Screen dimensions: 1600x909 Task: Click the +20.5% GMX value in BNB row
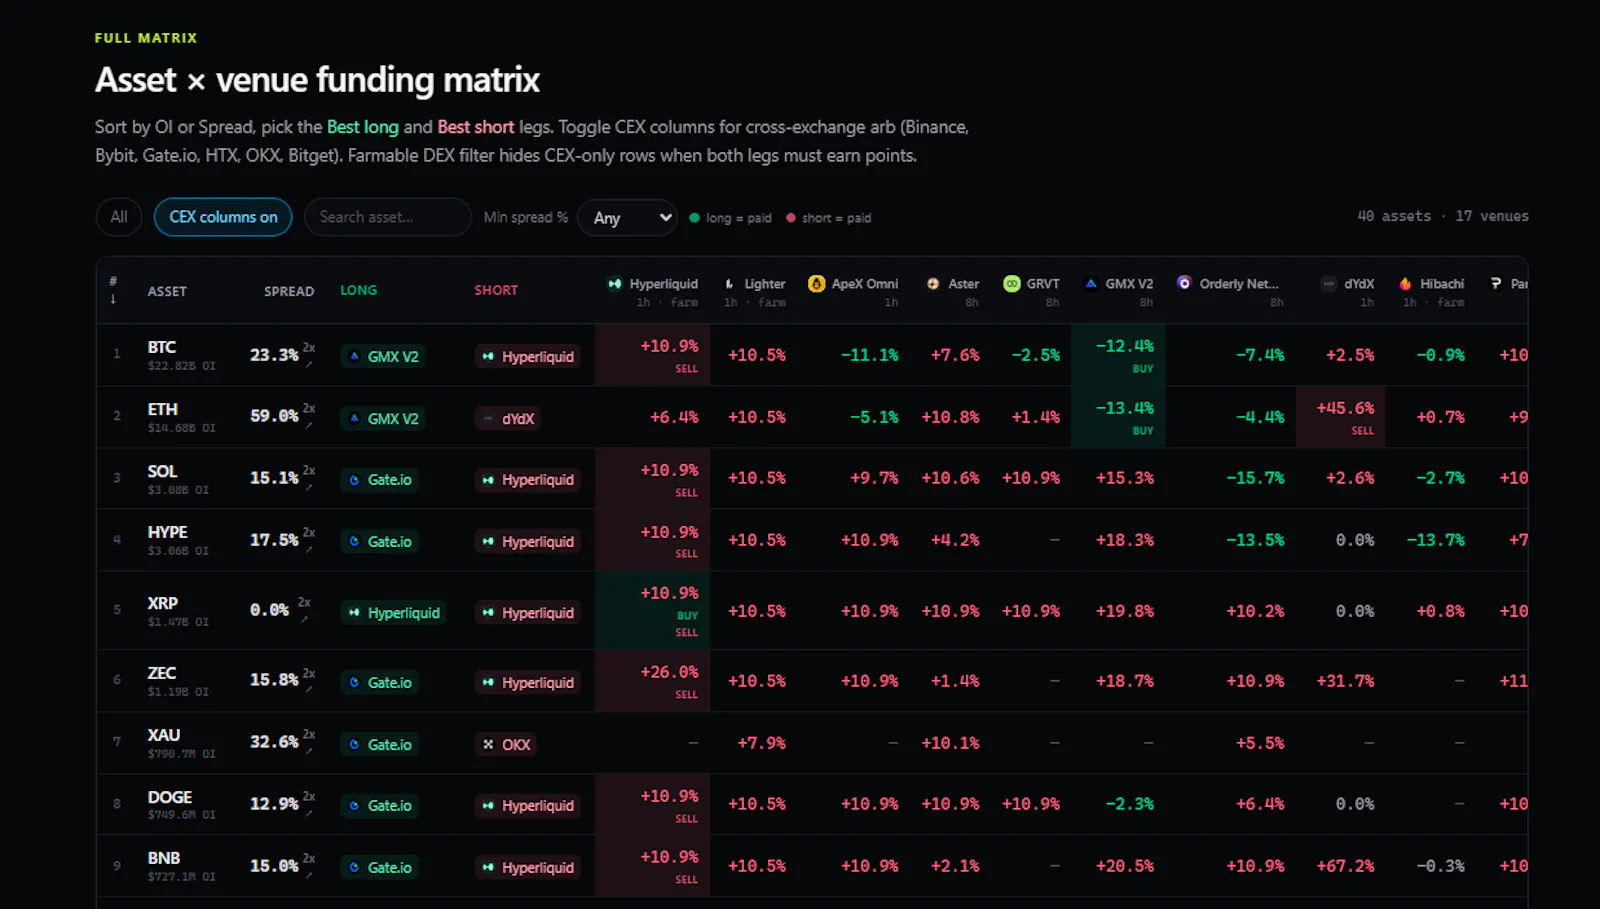pyautogui.click(x=1125, y=866)
